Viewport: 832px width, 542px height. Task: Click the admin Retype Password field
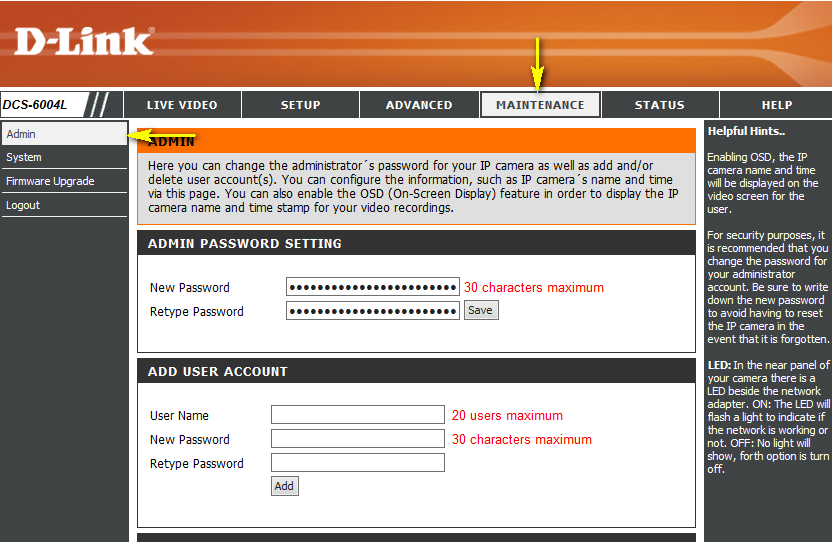click(x=372, y=311)
